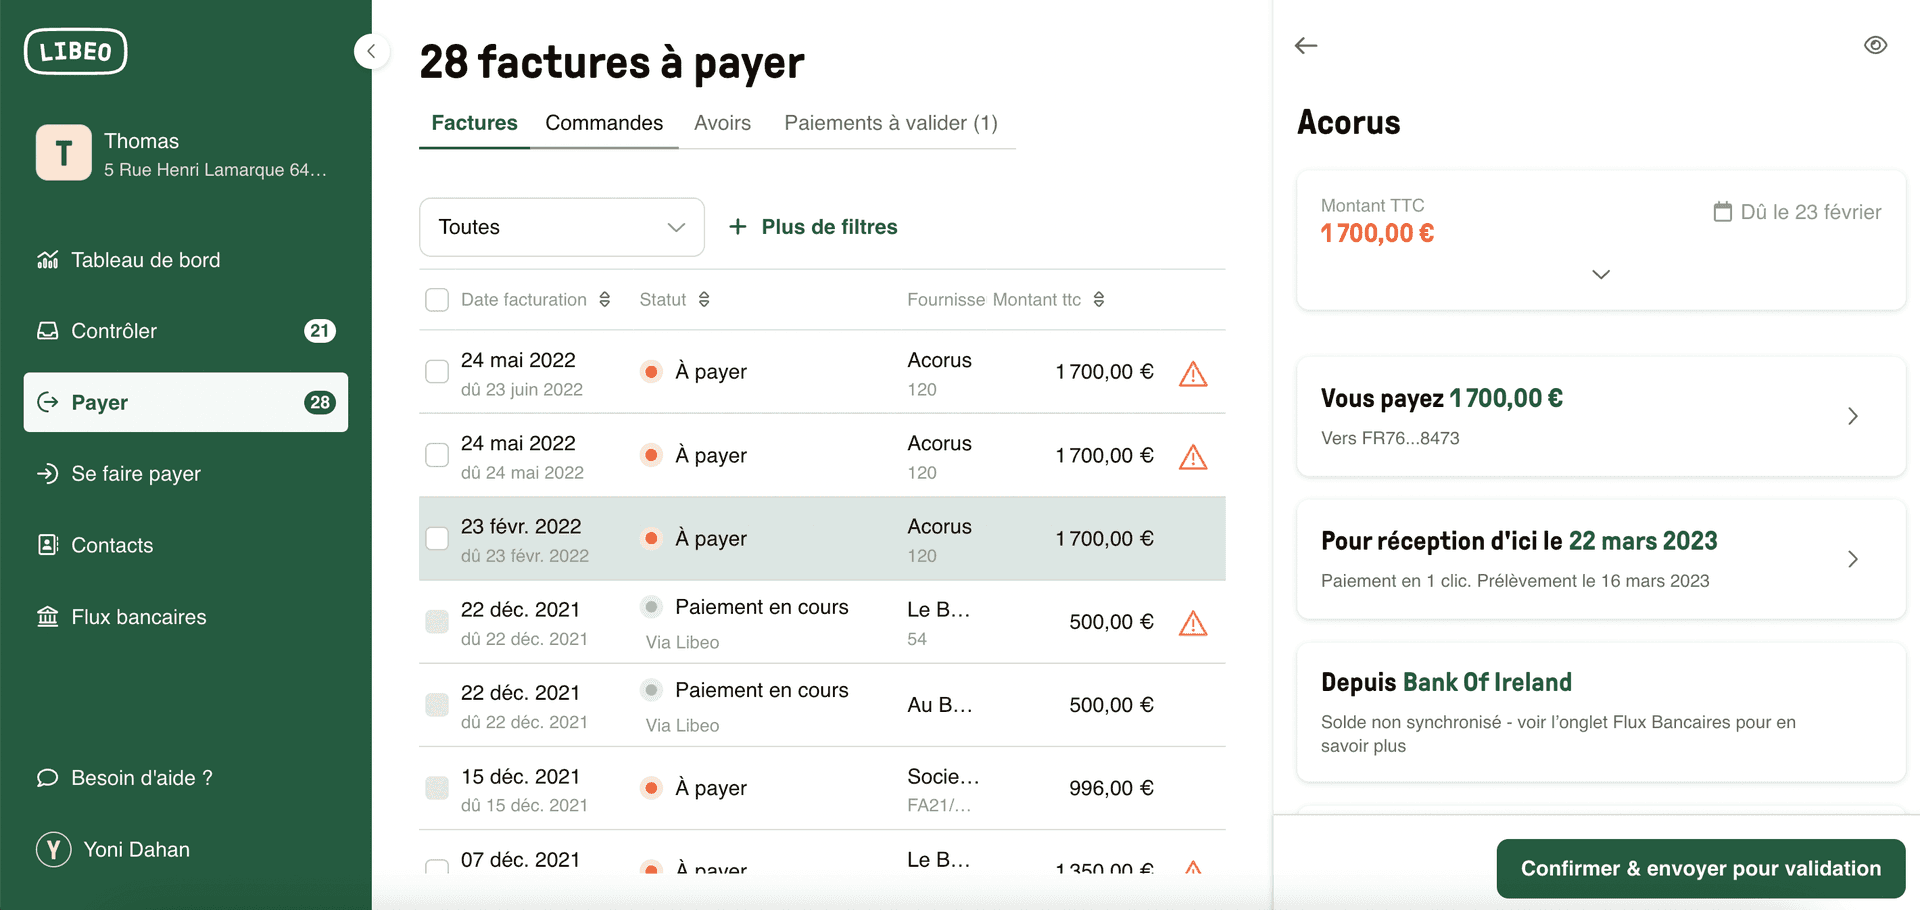Image resolution: width=1920 pixels, height=910 pixels.
Task: Open the Tableau de bord dashboard icon
Action: tap(47, 260)
